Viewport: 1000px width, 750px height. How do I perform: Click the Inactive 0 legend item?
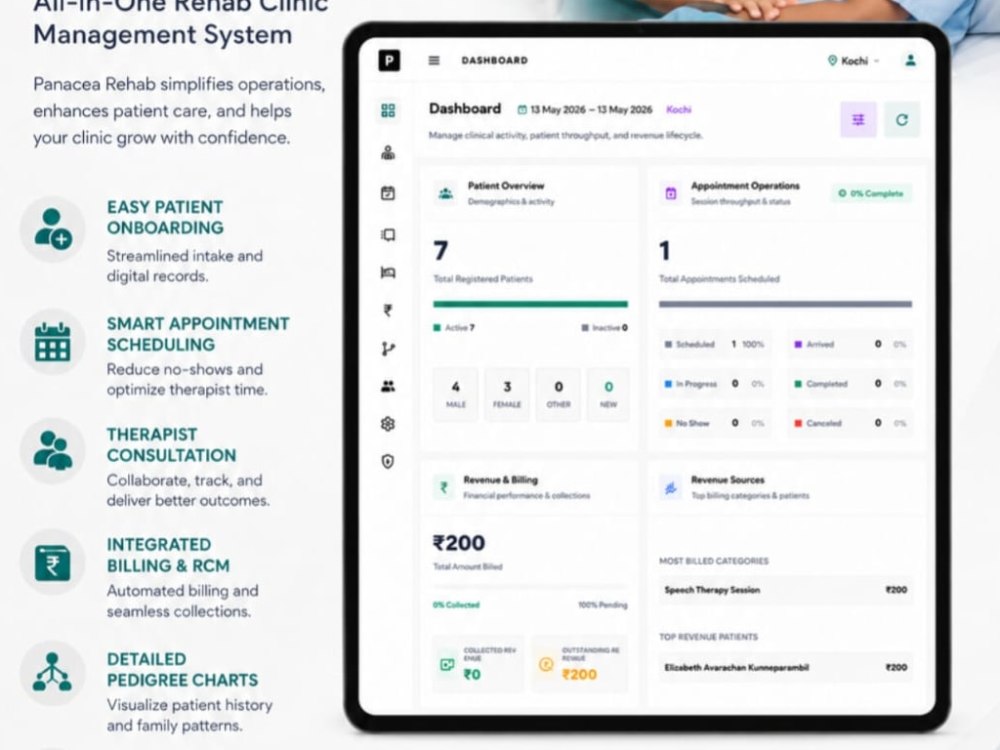pyautogui.click(x=605, y=328)
